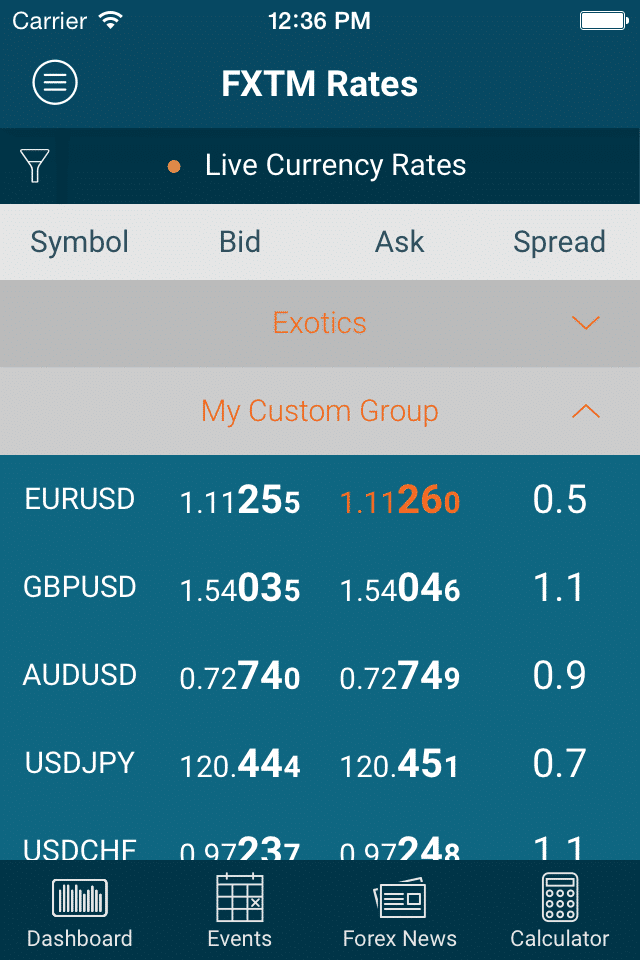Tap the USDJPY spread value 0.7
This screenshot has width=640, height=960.
pyautogui.click(x=559, y=764)
